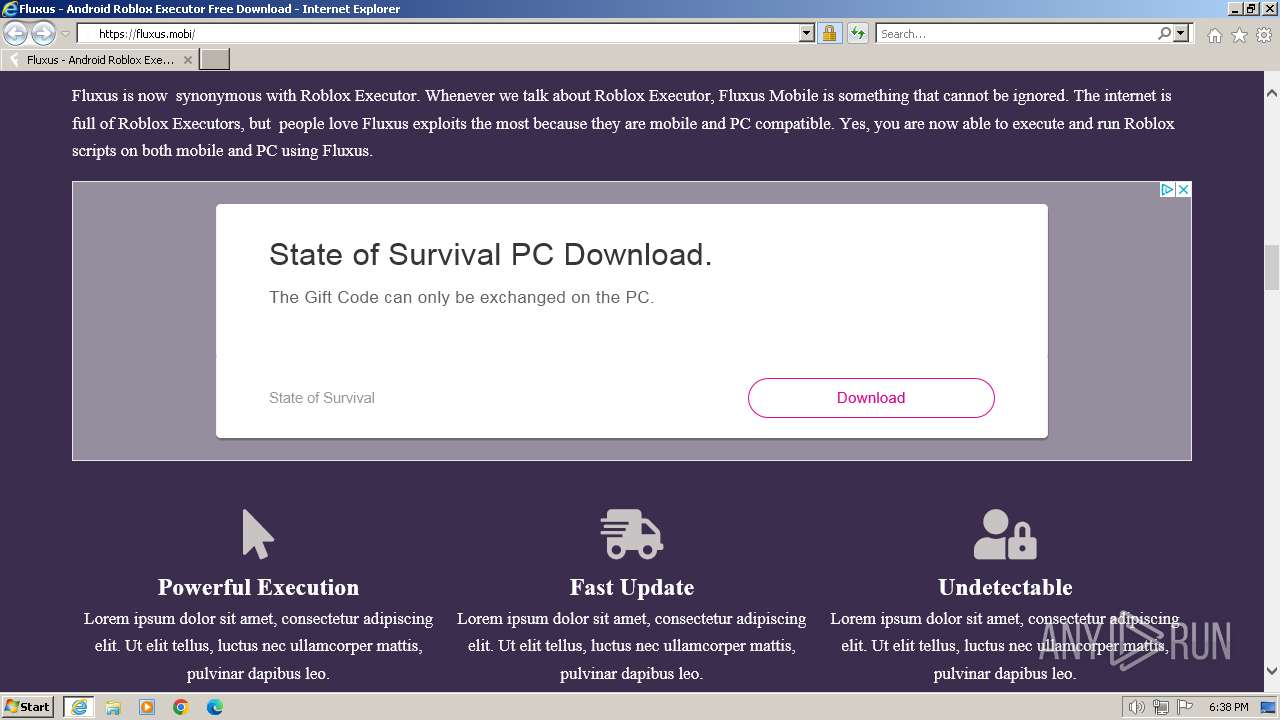Open a new blank tab

[215, 60]
